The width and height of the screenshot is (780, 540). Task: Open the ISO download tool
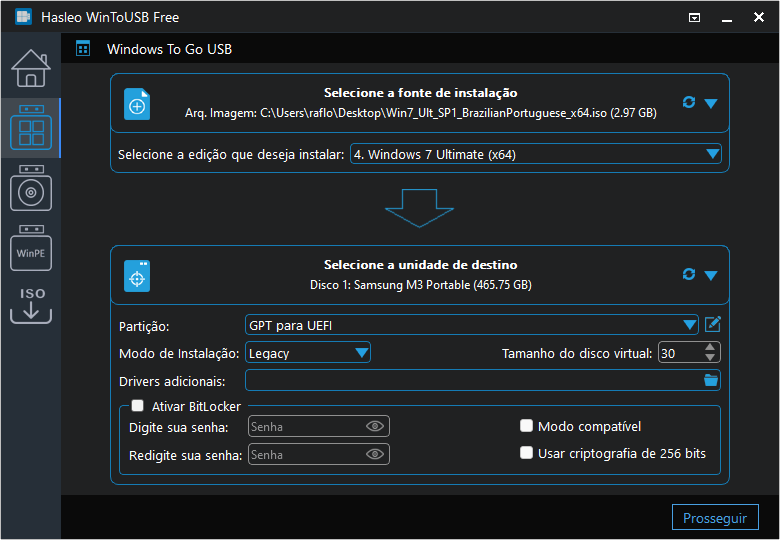click(x=31, y=305)
